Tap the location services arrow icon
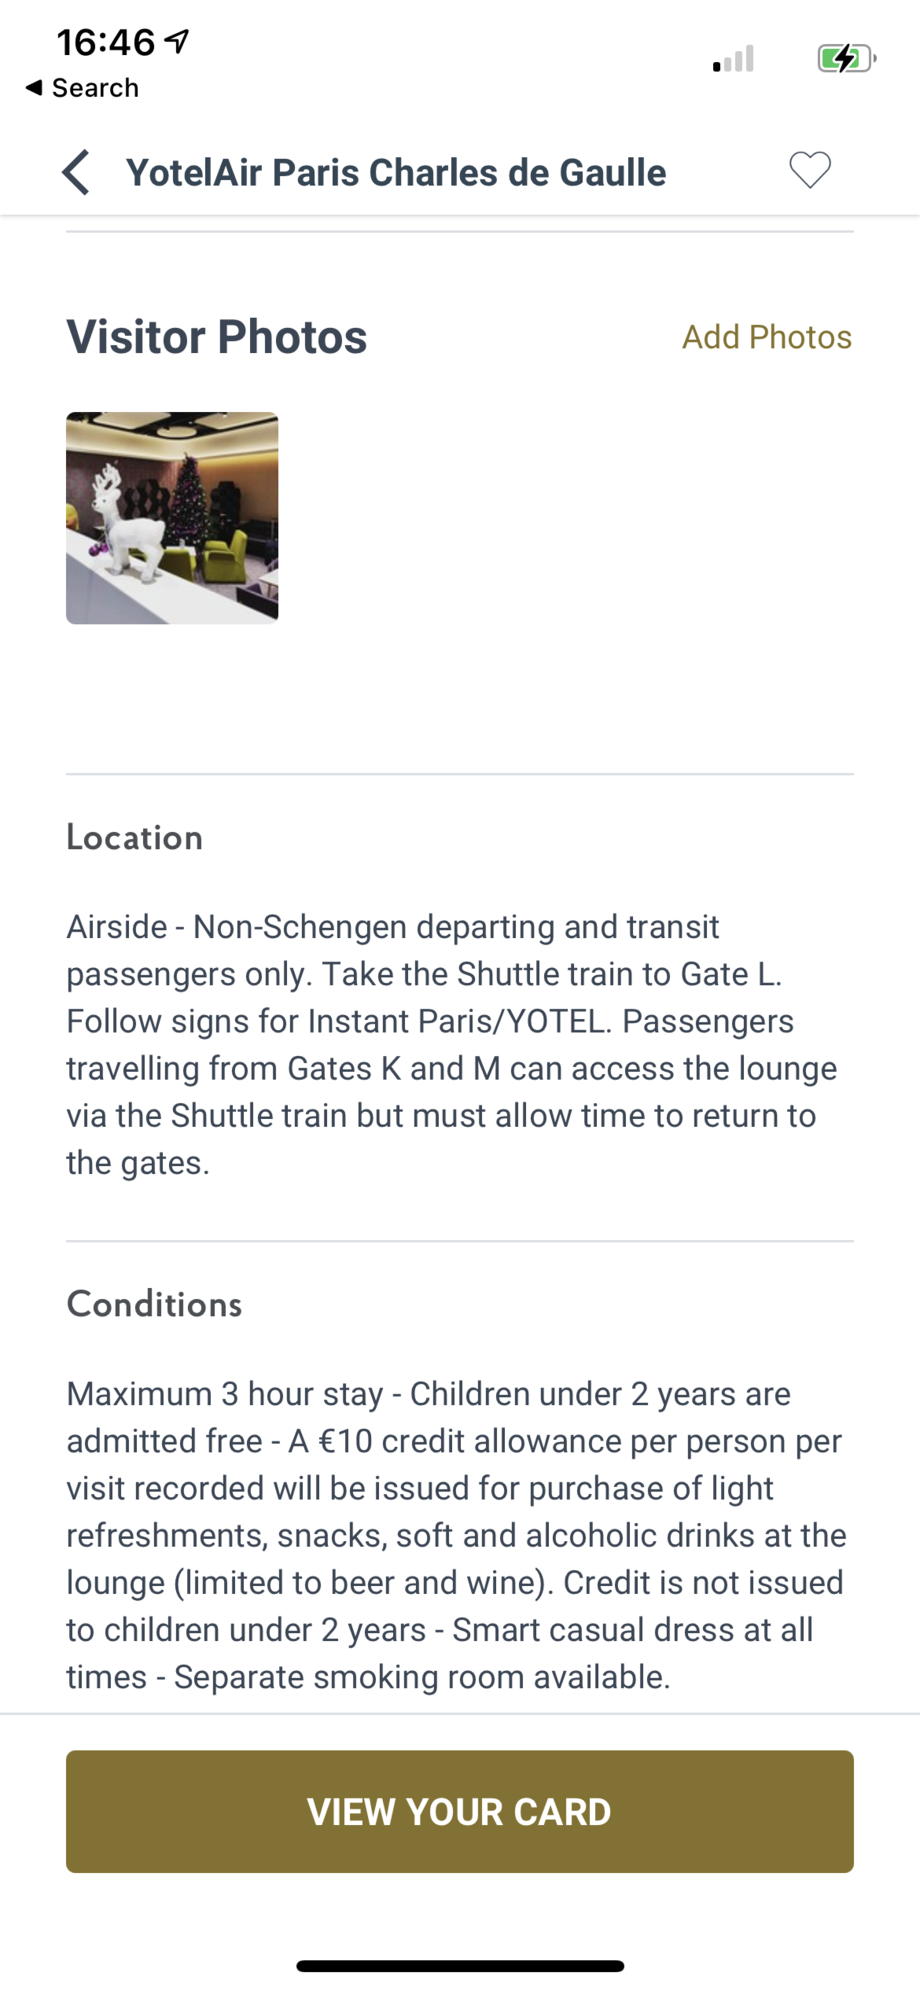The width and height of the screenshot is (920, 1991). tap(177, 41)
